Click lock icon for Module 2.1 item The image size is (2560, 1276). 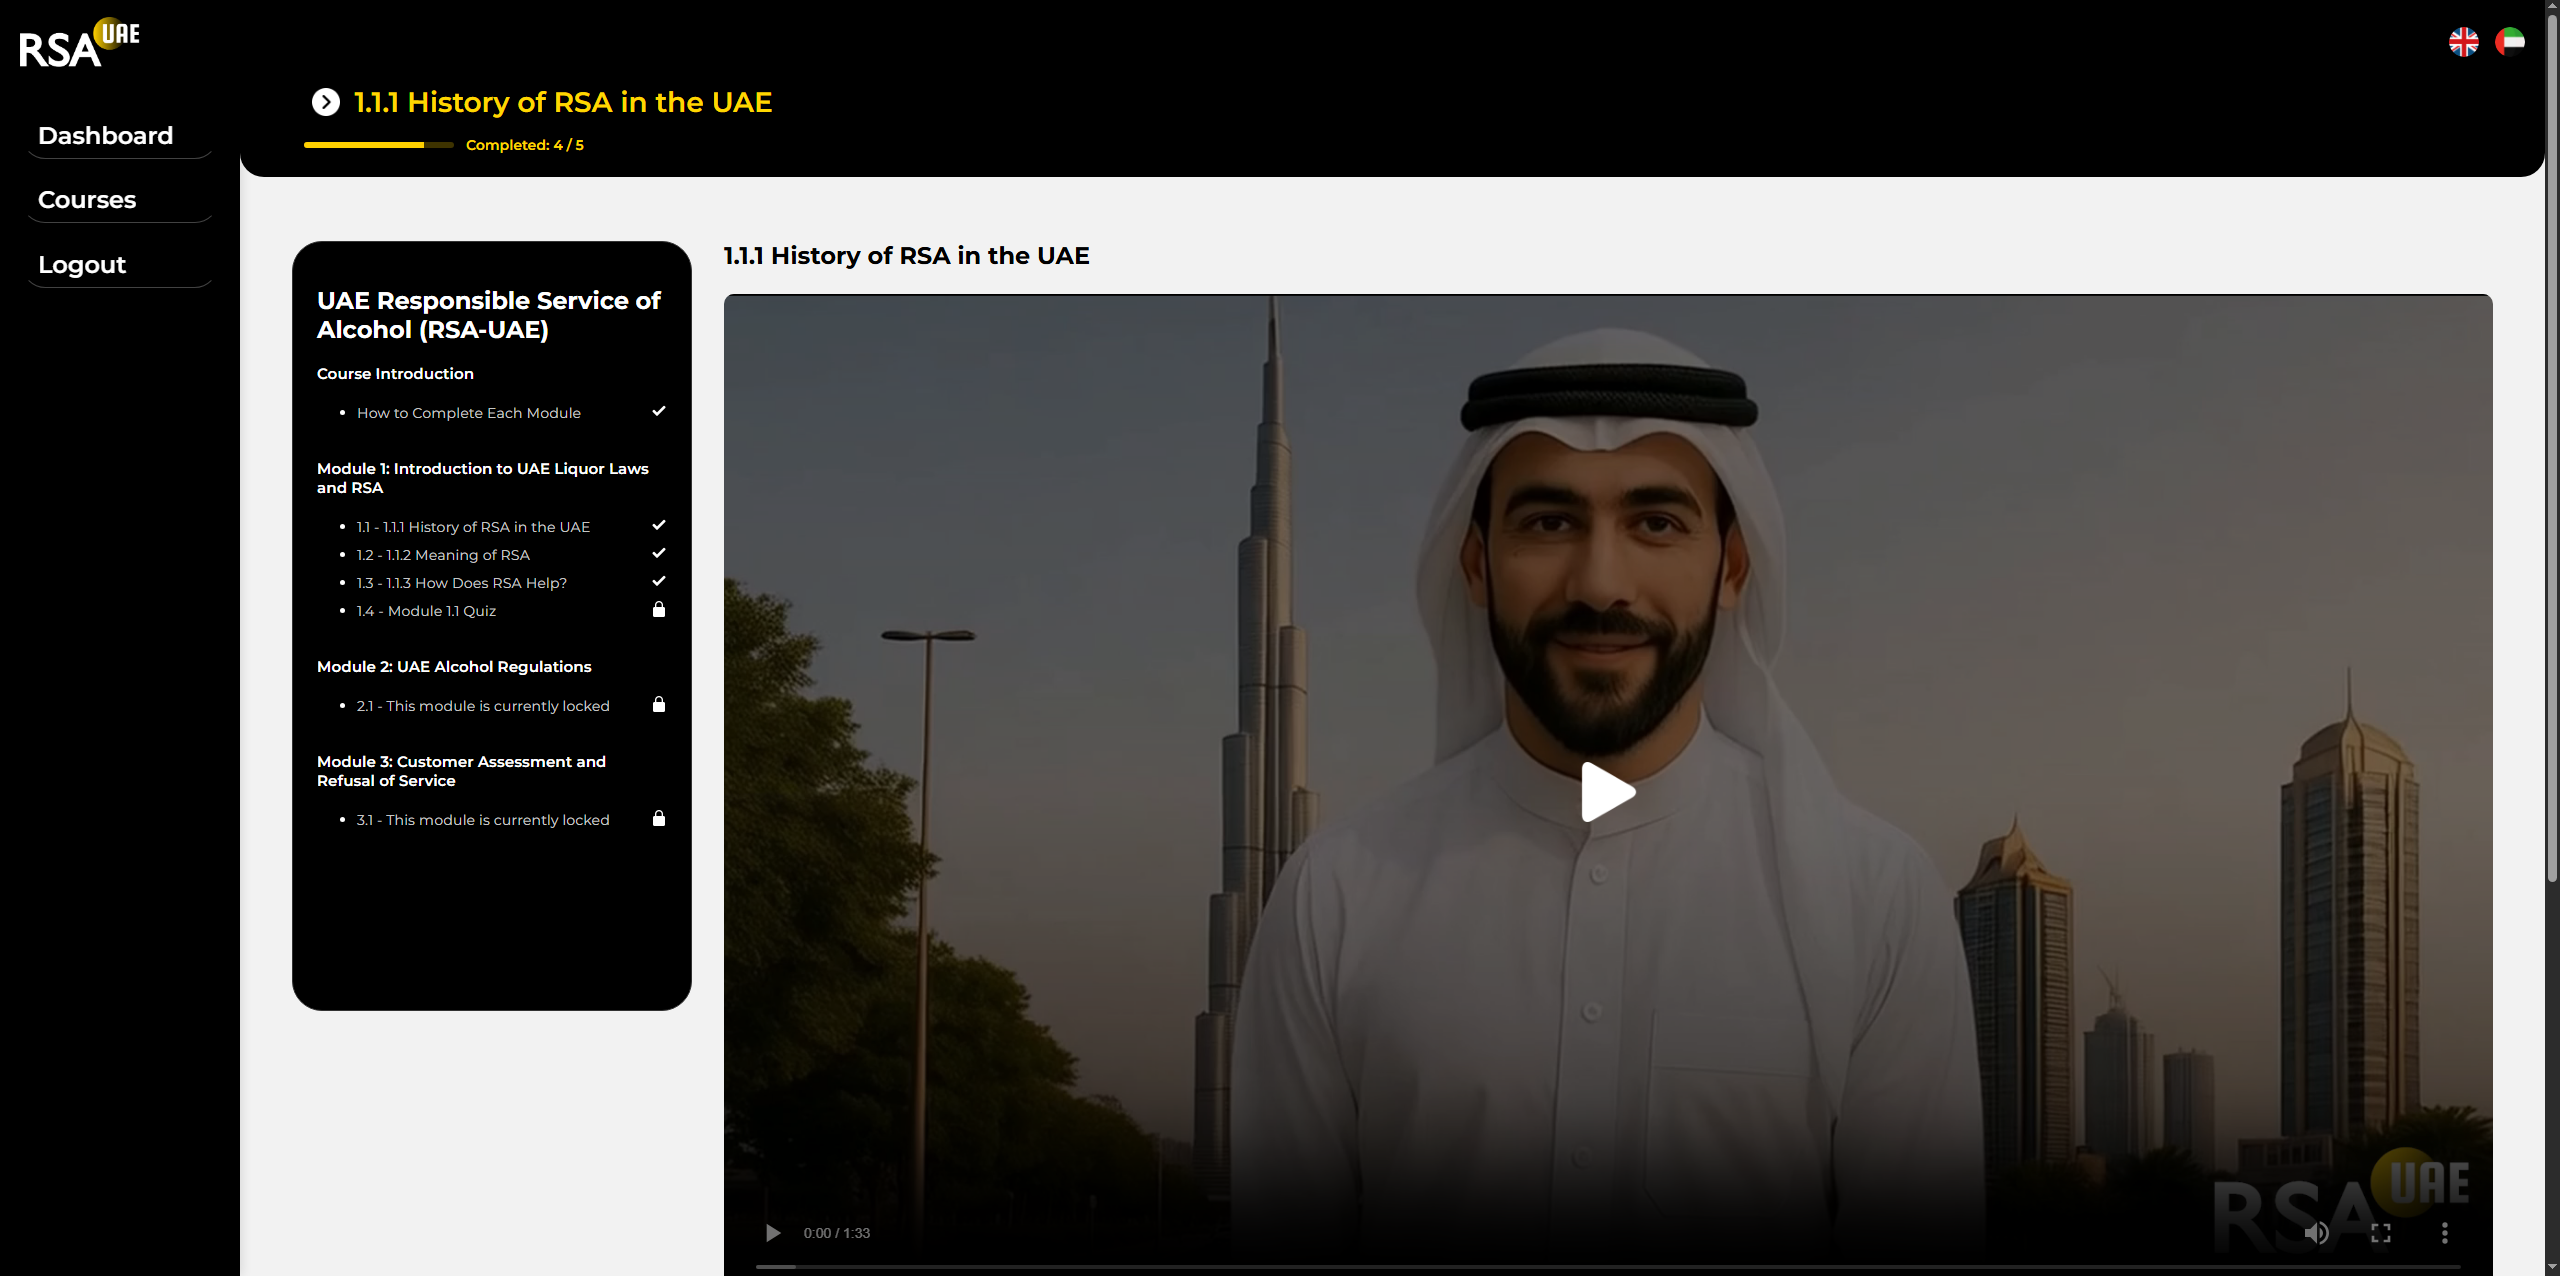coord(658,705)
